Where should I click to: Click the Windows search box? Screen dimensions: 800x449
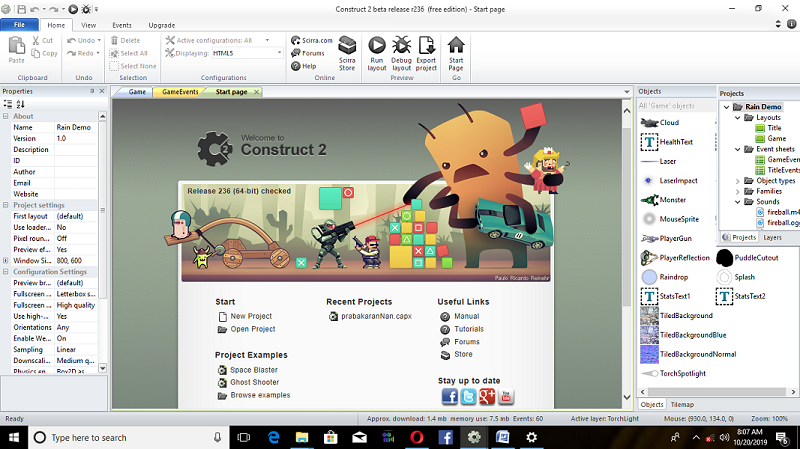[x=129, y=437]
